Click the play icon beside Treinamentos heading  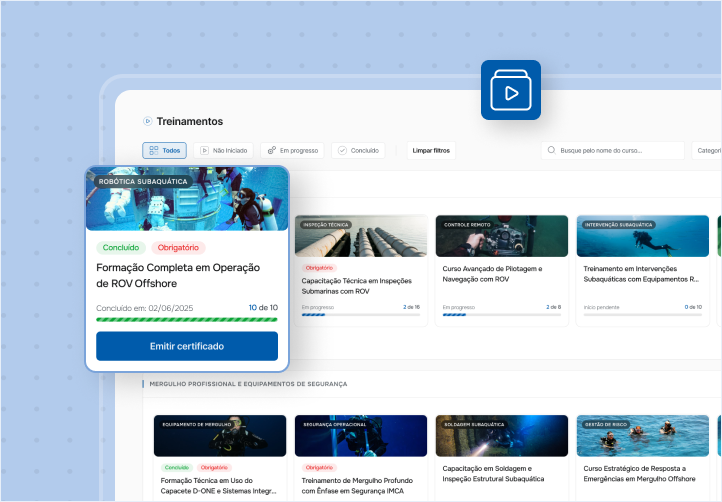point(147,121)
